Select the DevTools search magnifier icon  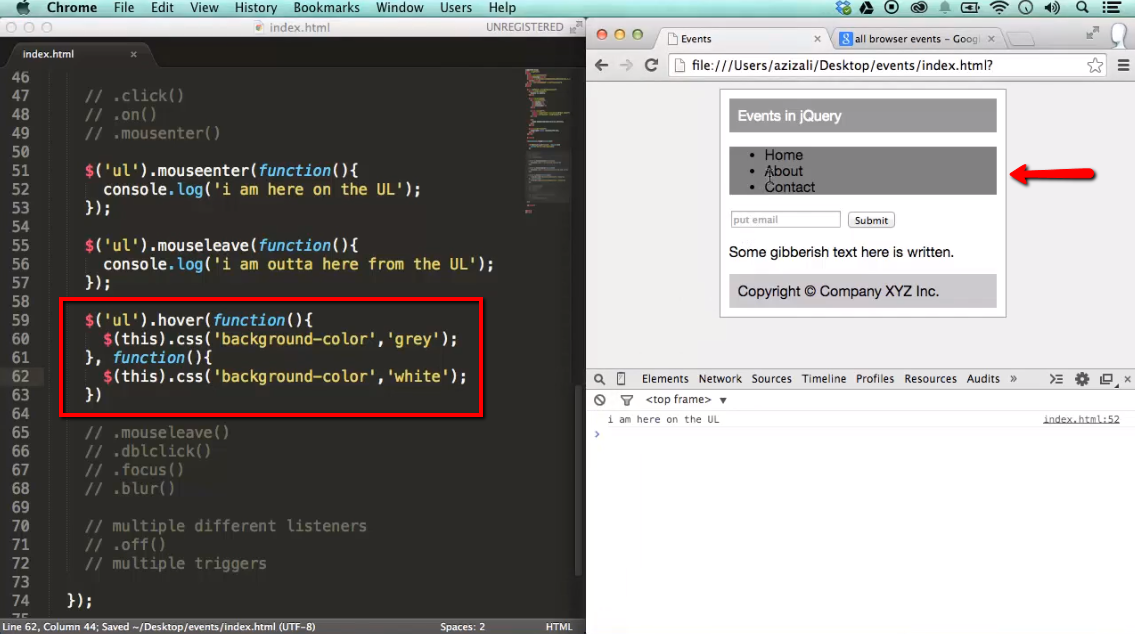pyautogui.click(x=599, y=379)
